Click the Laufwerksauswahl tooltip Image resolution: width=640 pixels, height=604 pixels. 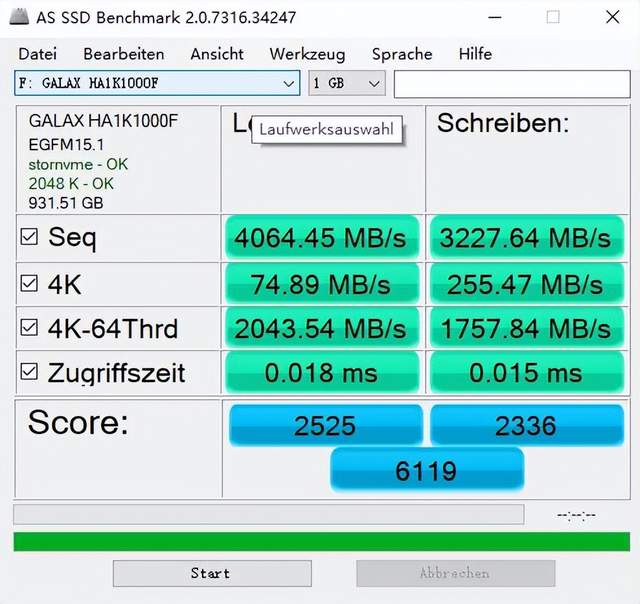tap(327, 129)
